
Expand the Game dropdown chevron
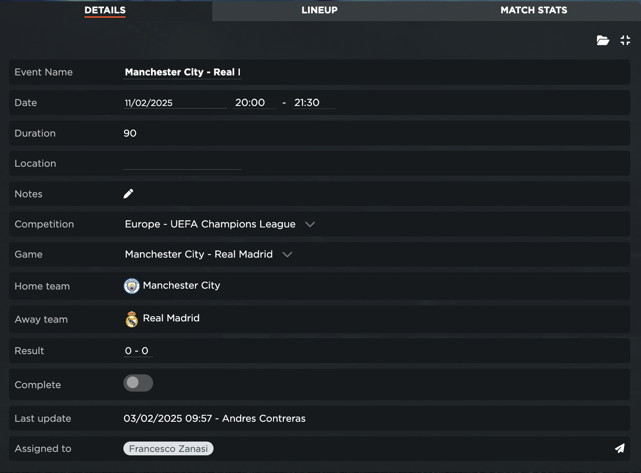tap(287, 255)
